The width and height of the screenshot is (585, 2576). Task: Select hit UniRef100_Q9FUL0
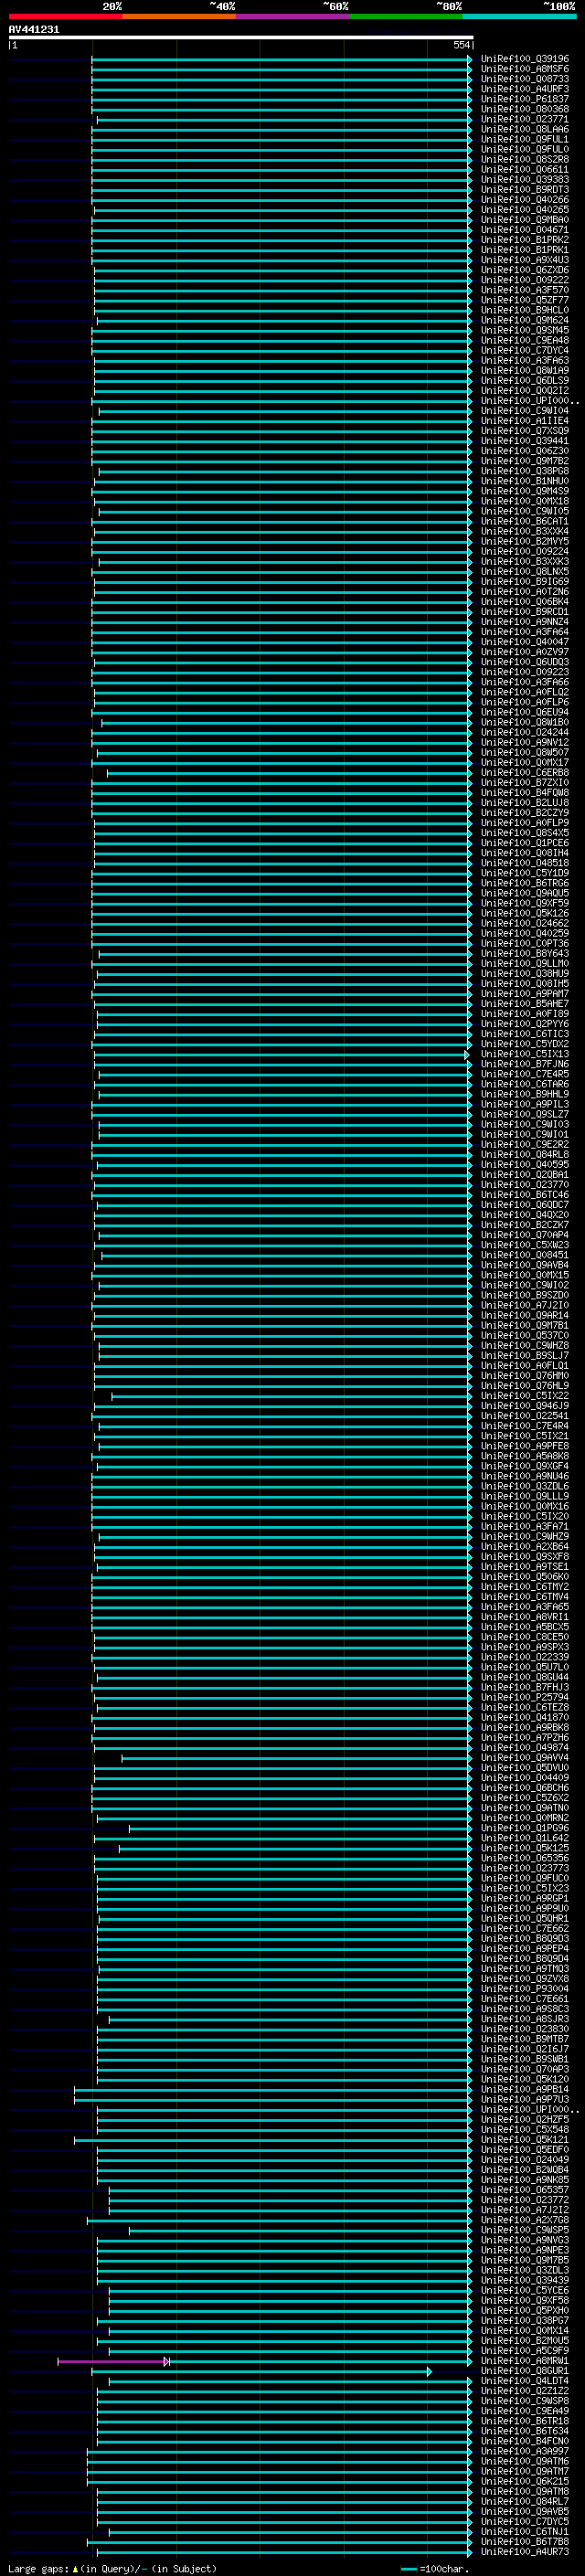(525, 149)
